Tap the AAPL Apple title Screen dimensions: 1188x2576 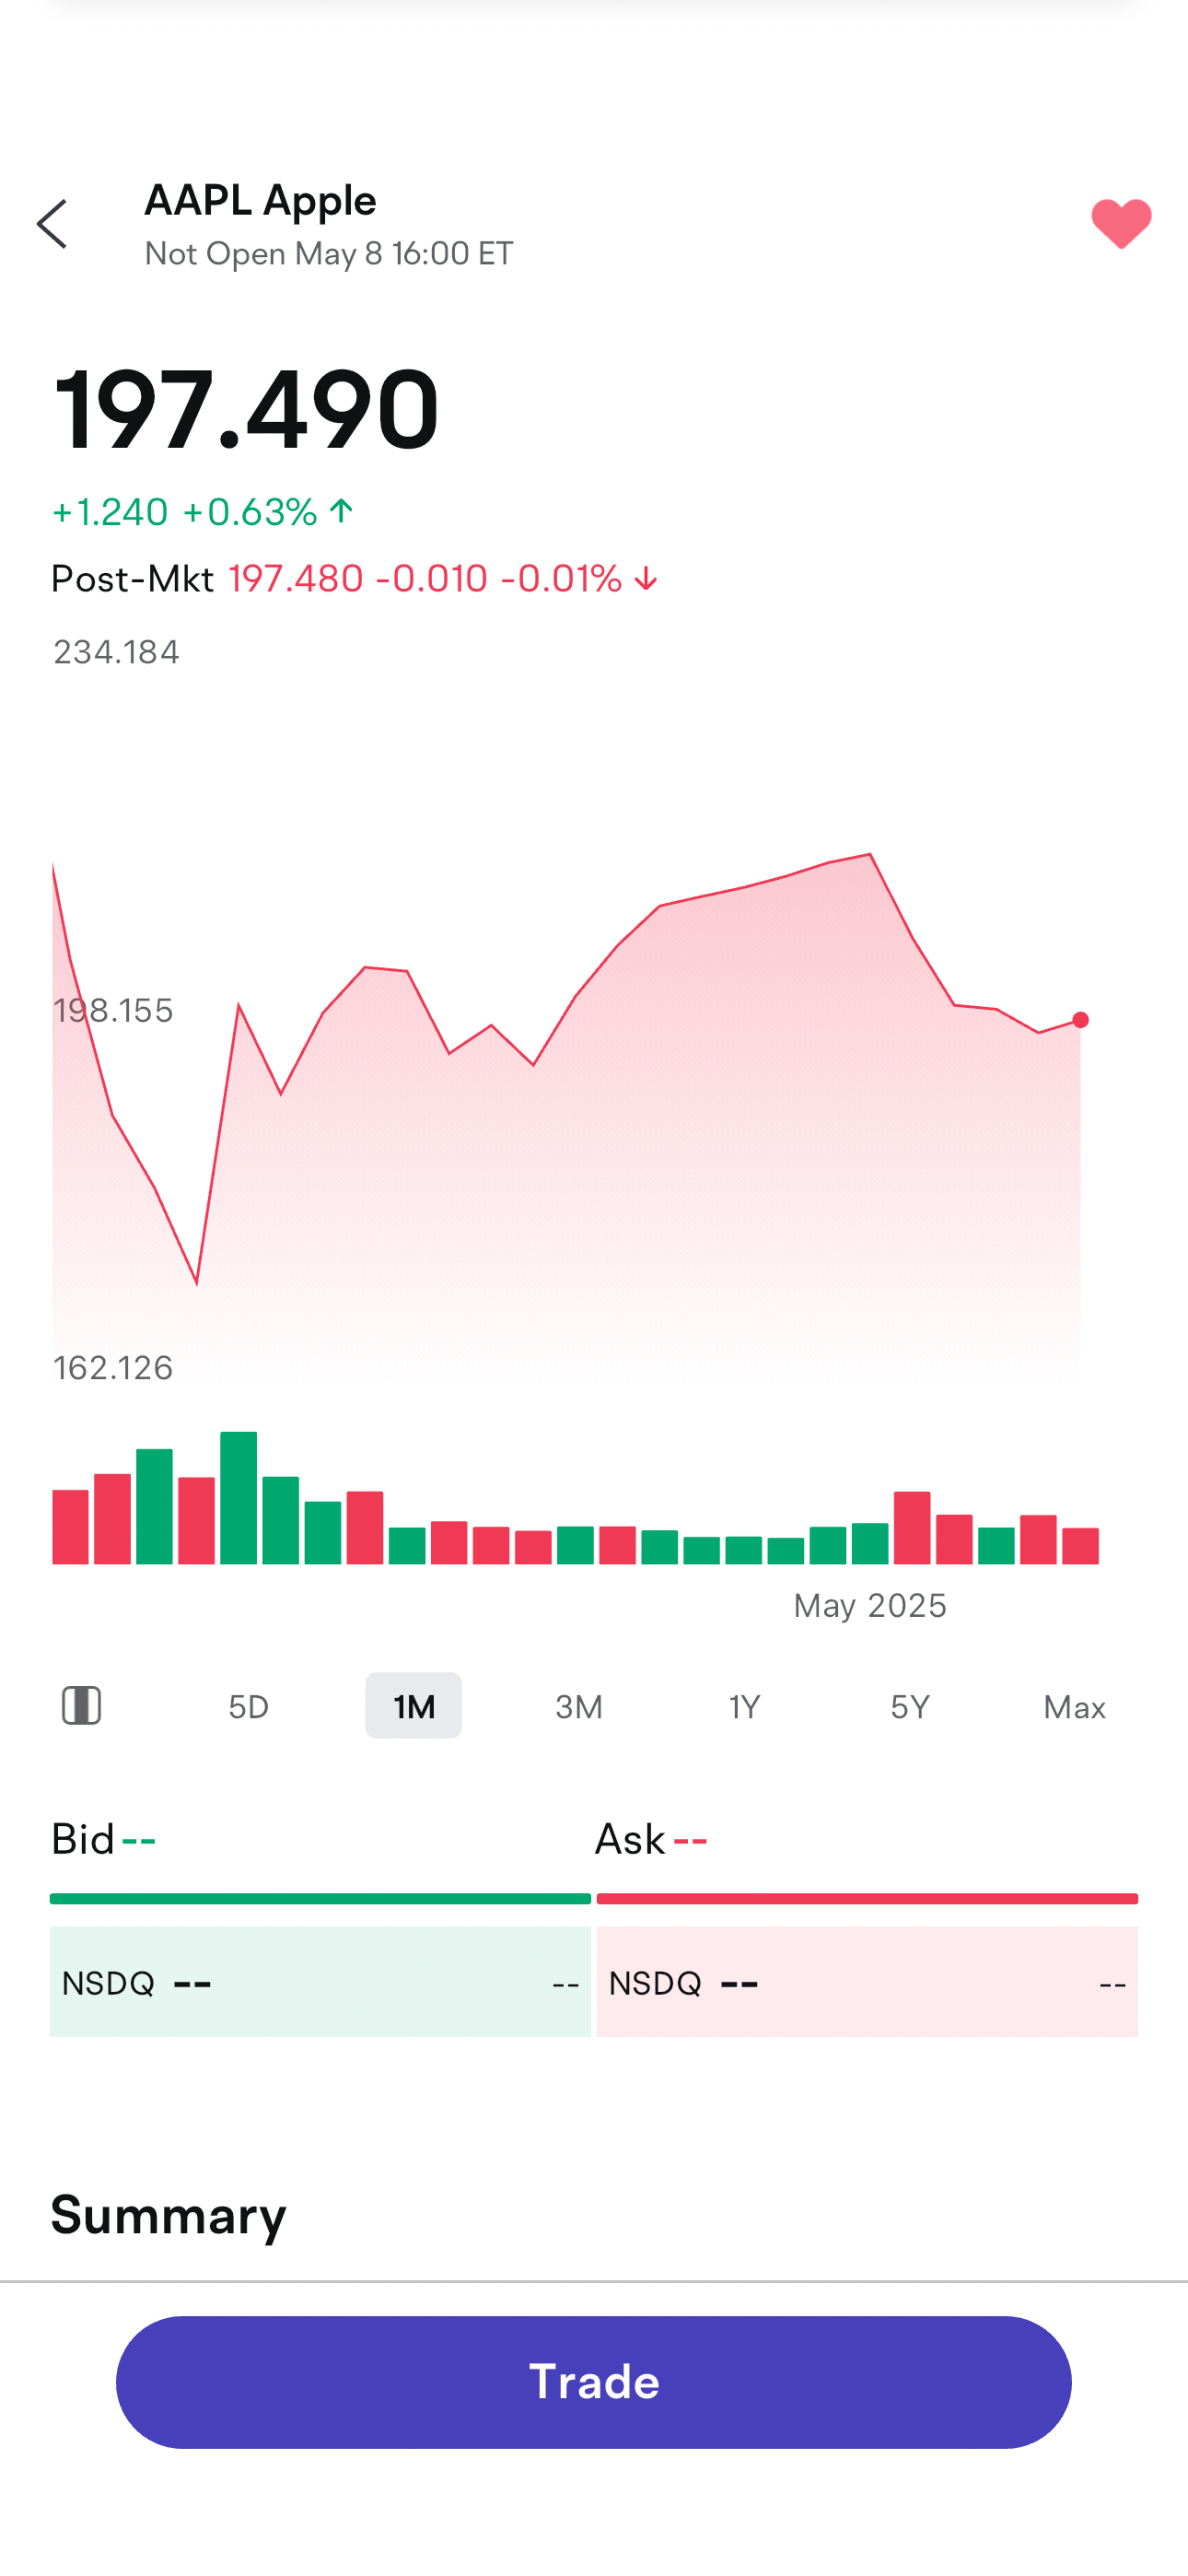coord(260,200)
